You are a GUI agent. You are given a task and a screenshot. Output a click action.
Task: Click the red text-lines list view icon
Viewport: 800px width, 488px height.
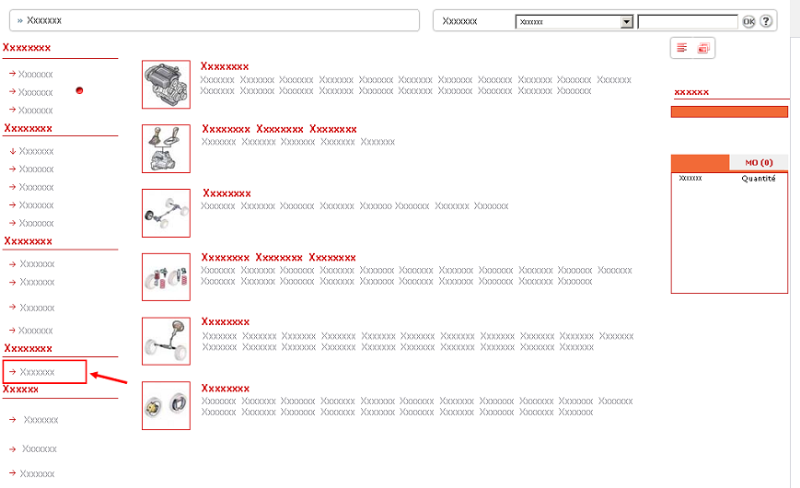coord(682,48)
